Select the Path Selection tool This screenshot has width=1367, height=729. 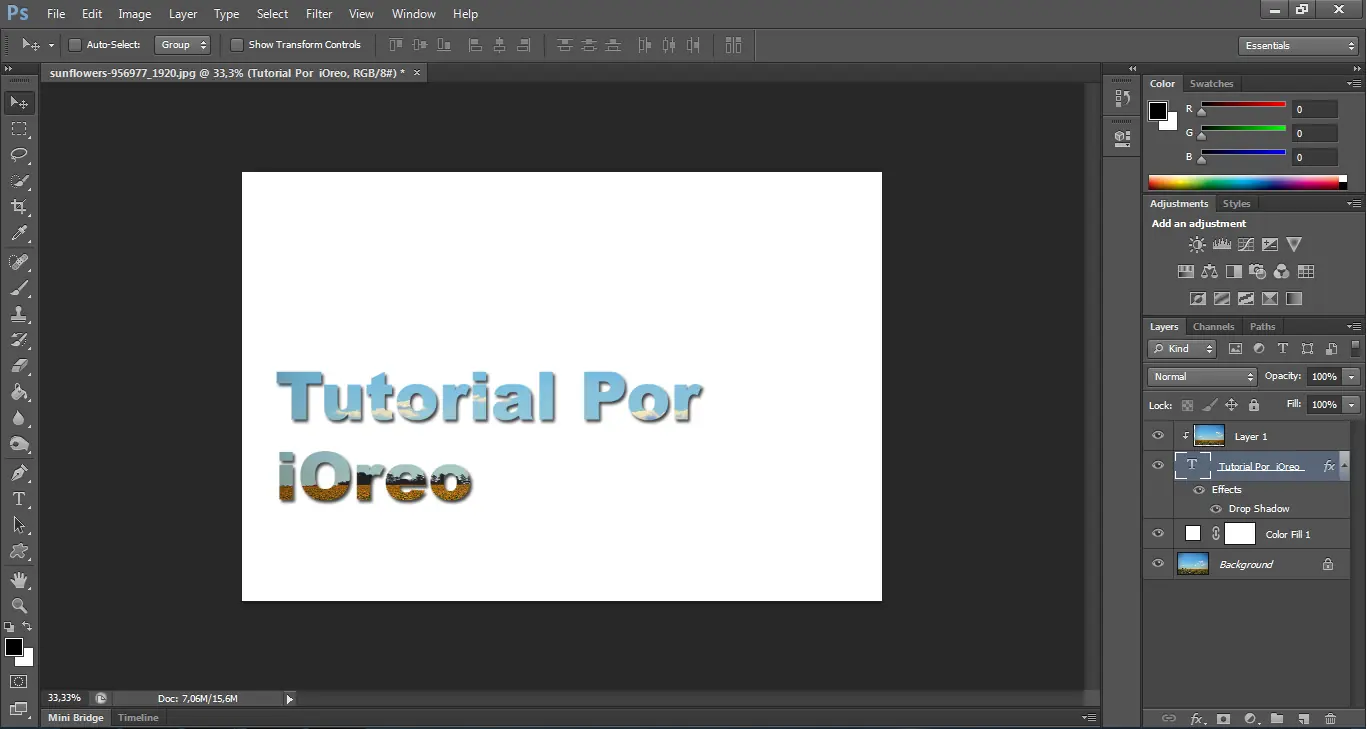click(x=19, y=525)
